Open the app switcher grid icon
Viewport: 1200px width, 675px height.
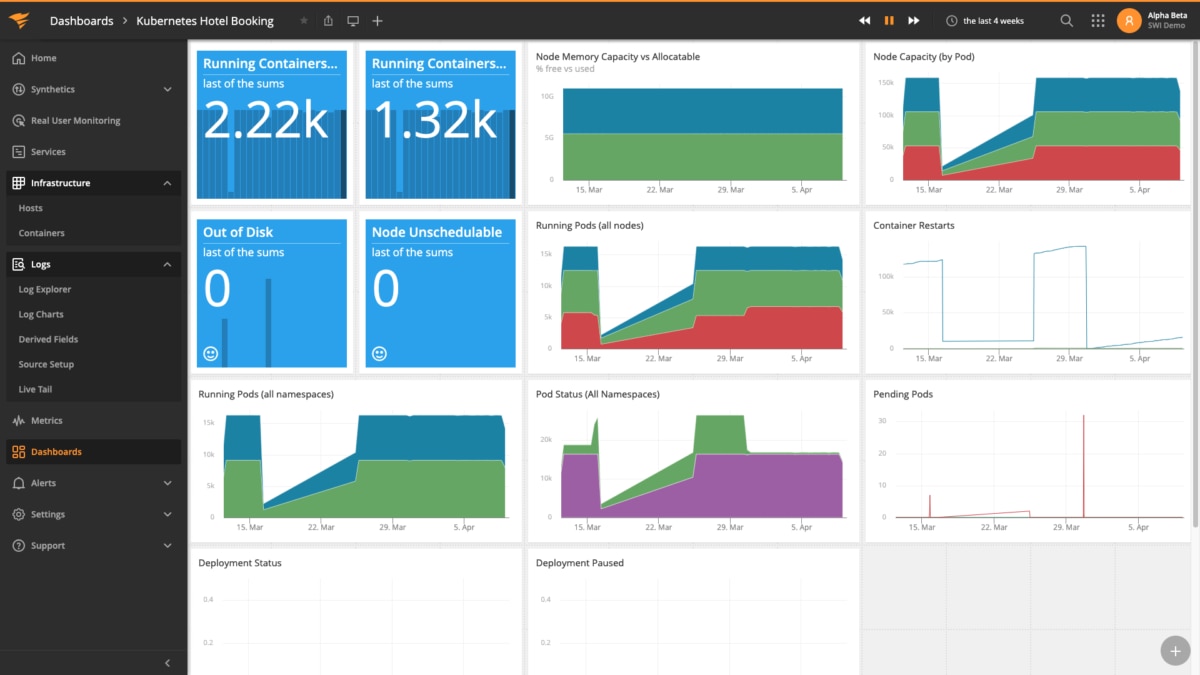[x=1097, y=20]
